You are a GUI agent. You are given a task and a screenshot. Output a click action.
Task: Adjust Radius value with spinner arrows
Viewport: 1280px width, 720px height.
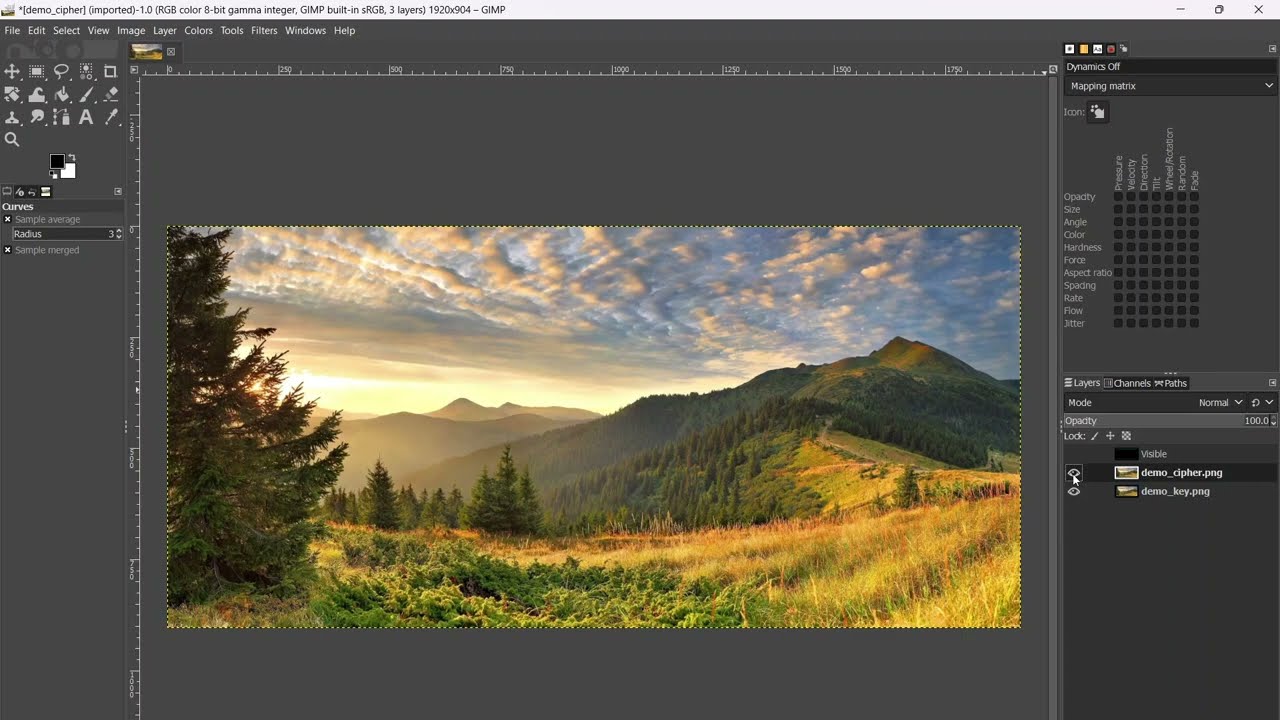[119, 234]
